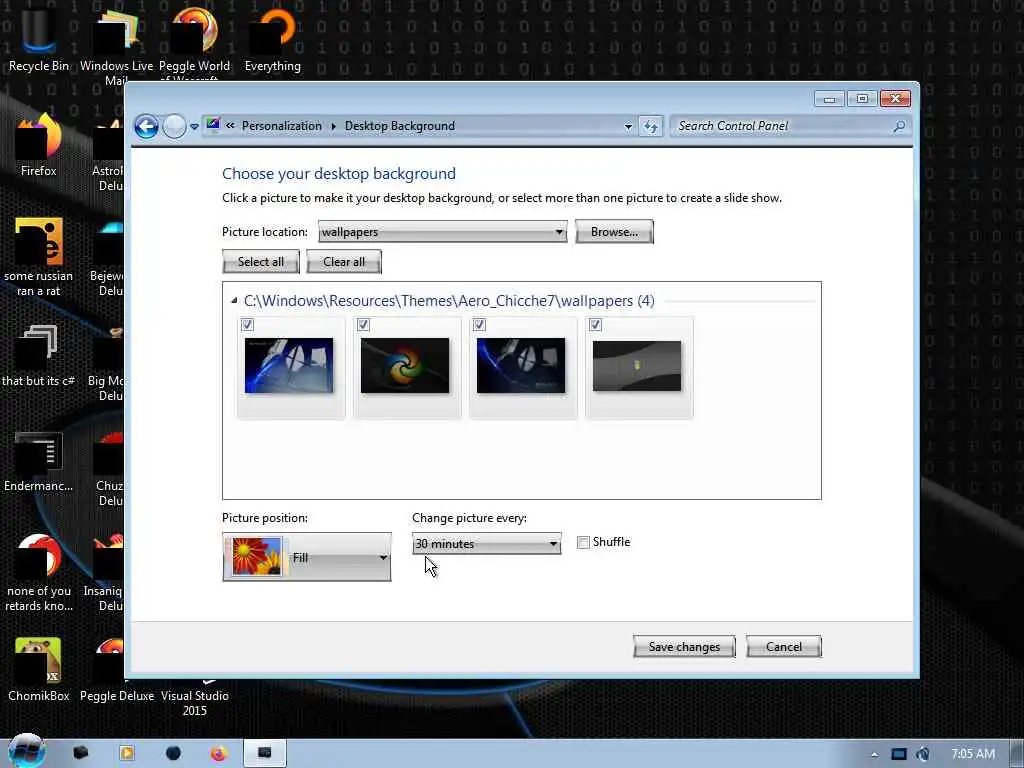Screen dimensions: 1024x768
Task: Click the first black taskbar icon
Action: (80, 753)
